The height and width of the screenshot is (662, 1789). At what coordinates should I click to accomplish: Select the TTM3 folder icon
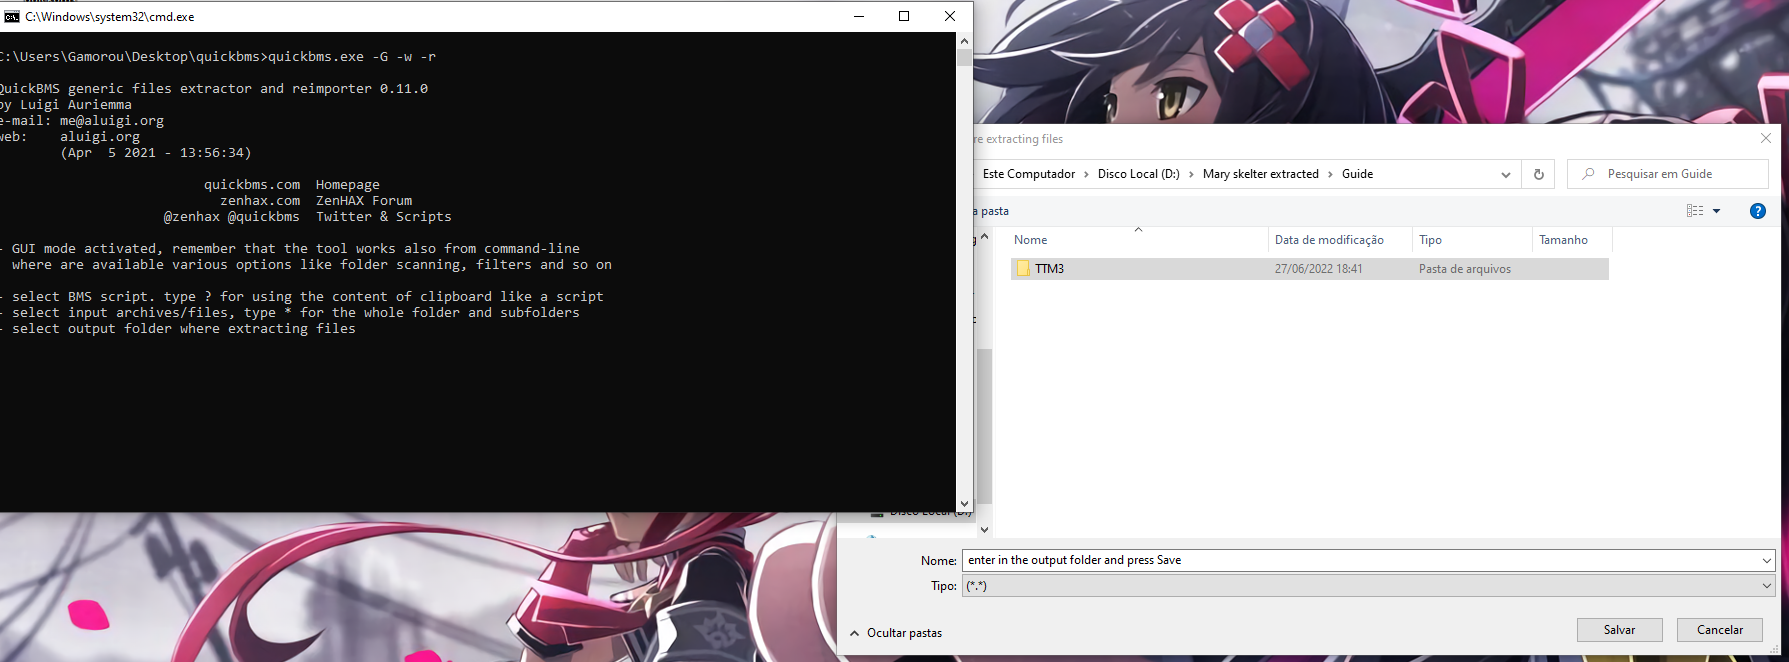click(1023, 269)
